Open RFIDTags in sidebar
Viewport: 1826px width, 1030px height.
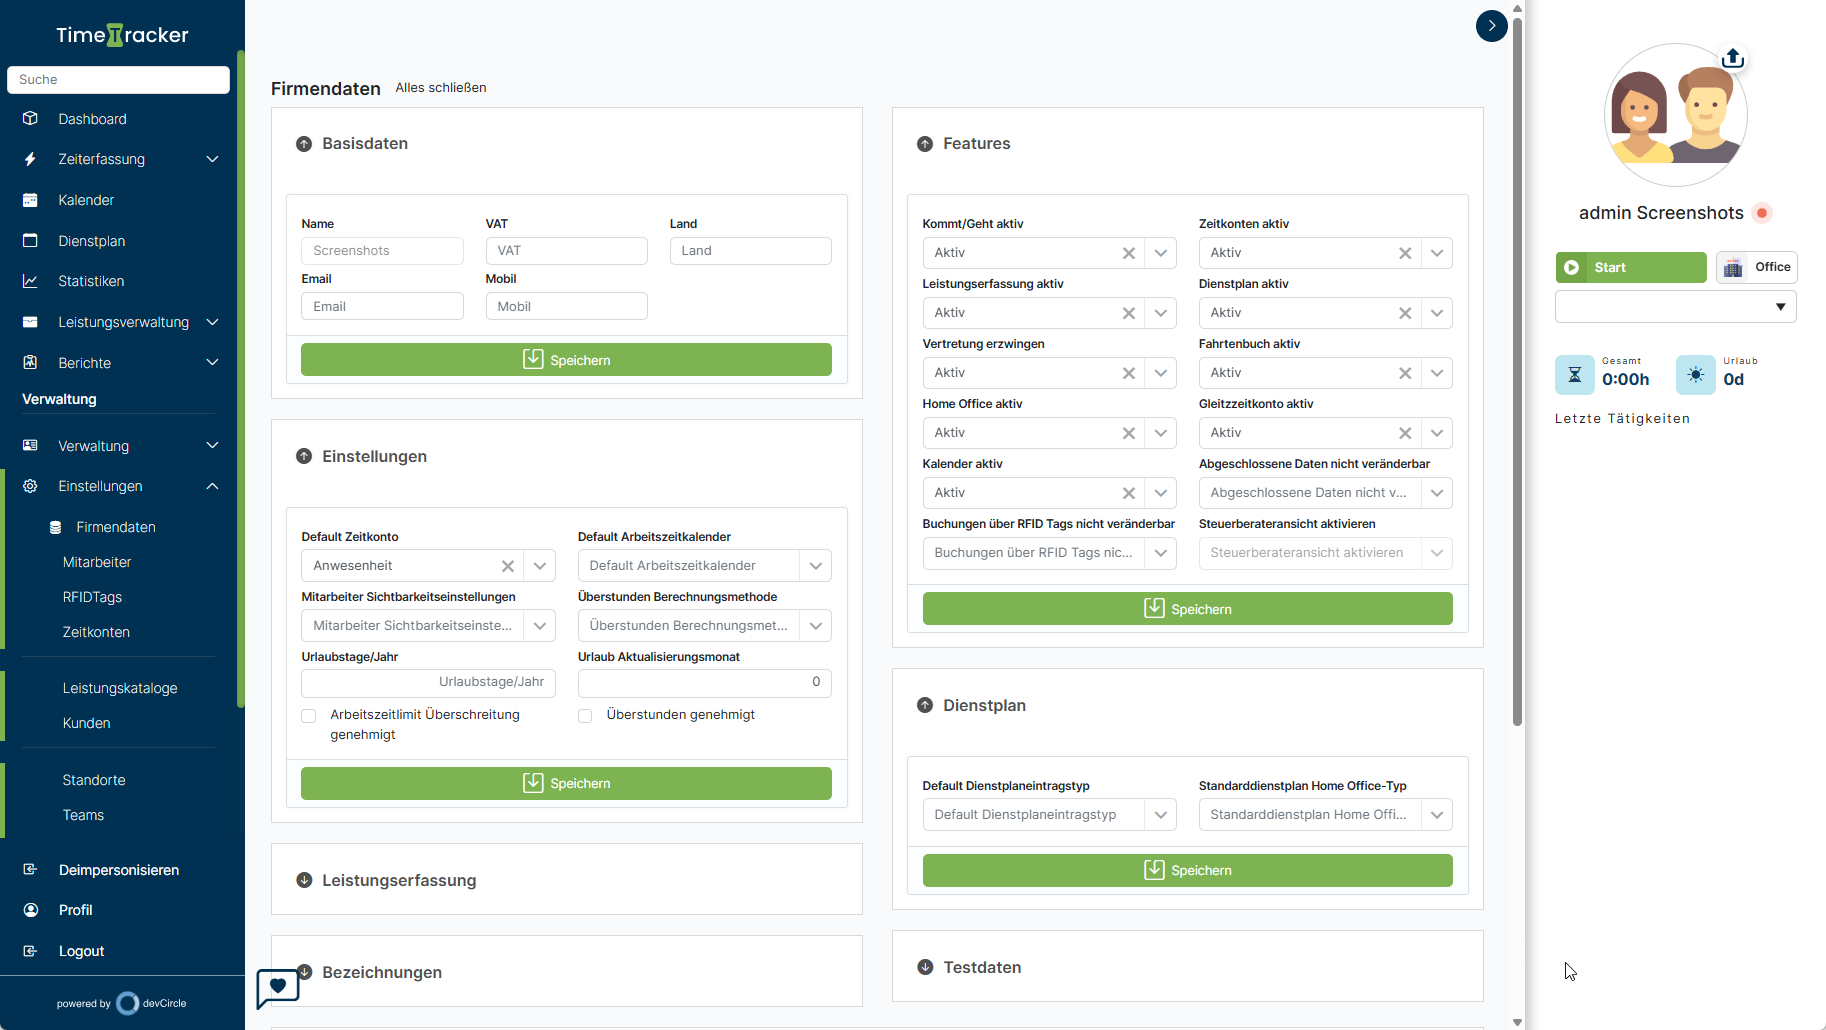click(92, 597)
